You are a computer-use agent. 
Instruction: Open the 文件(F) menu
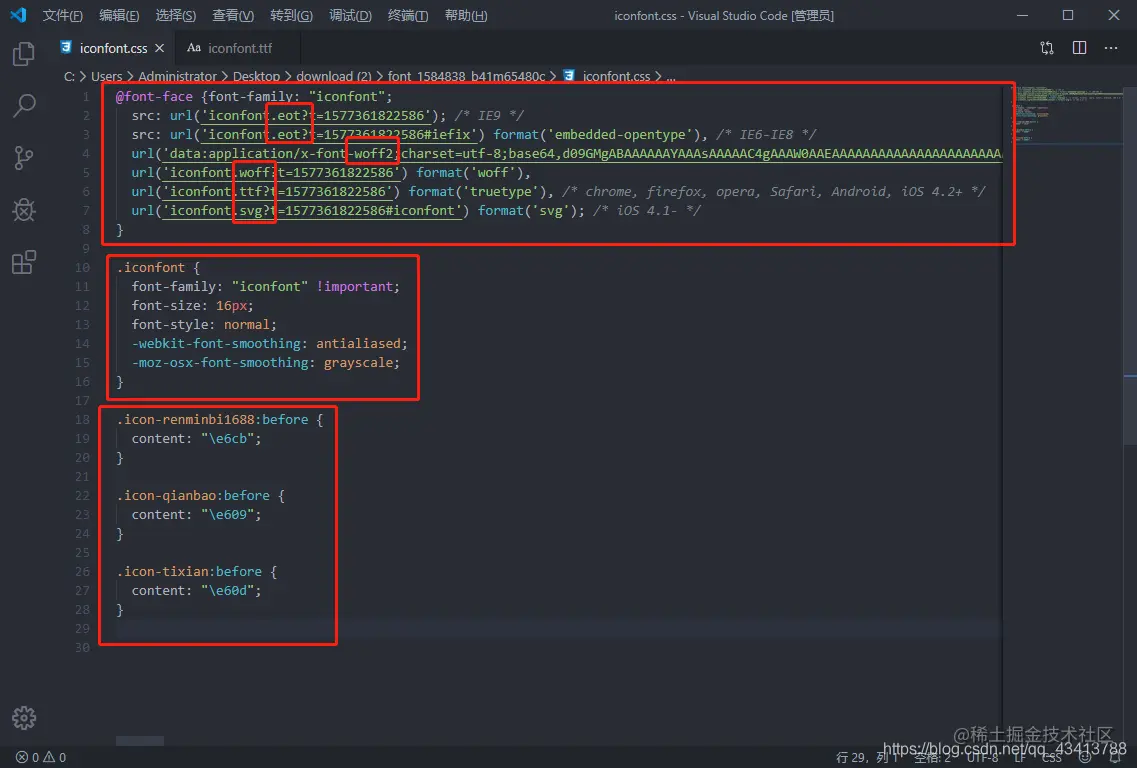(62, 15)
